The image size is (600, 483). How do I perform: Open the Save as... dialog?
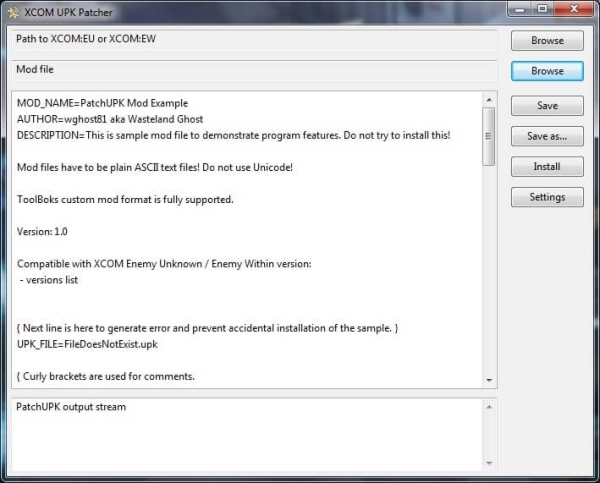click(547, 136)
